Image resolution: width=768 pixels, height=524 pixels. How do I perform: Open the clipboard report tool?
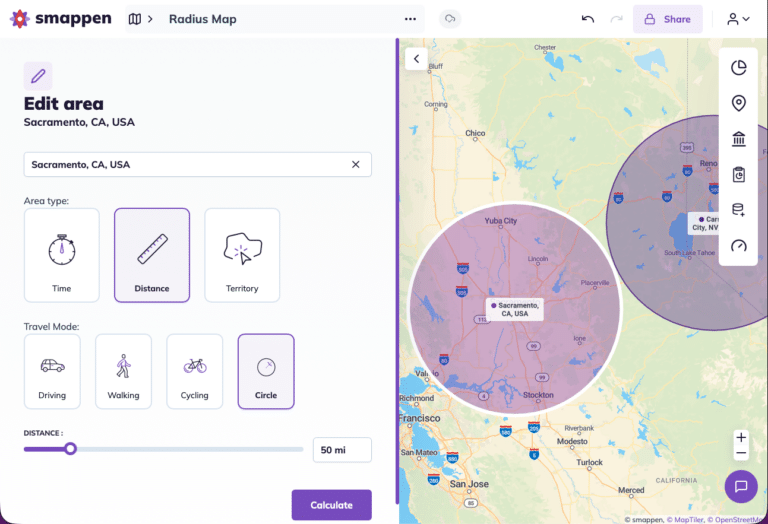[739, 174]
